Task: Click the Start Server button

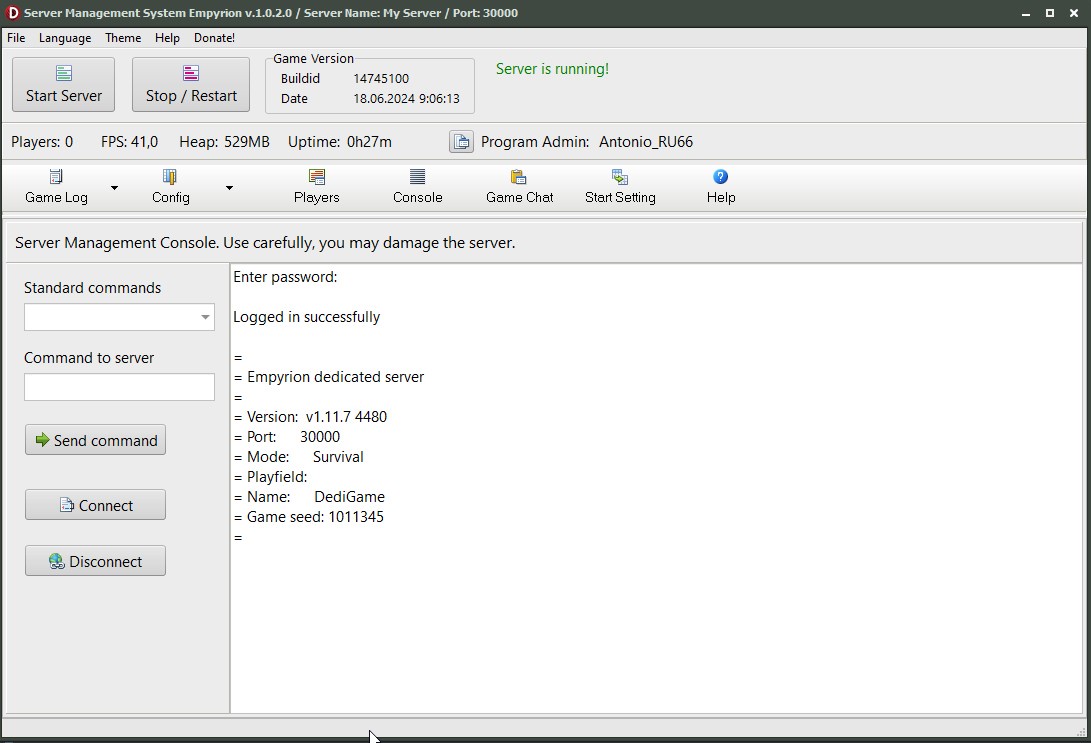Action: pos(63,85)
